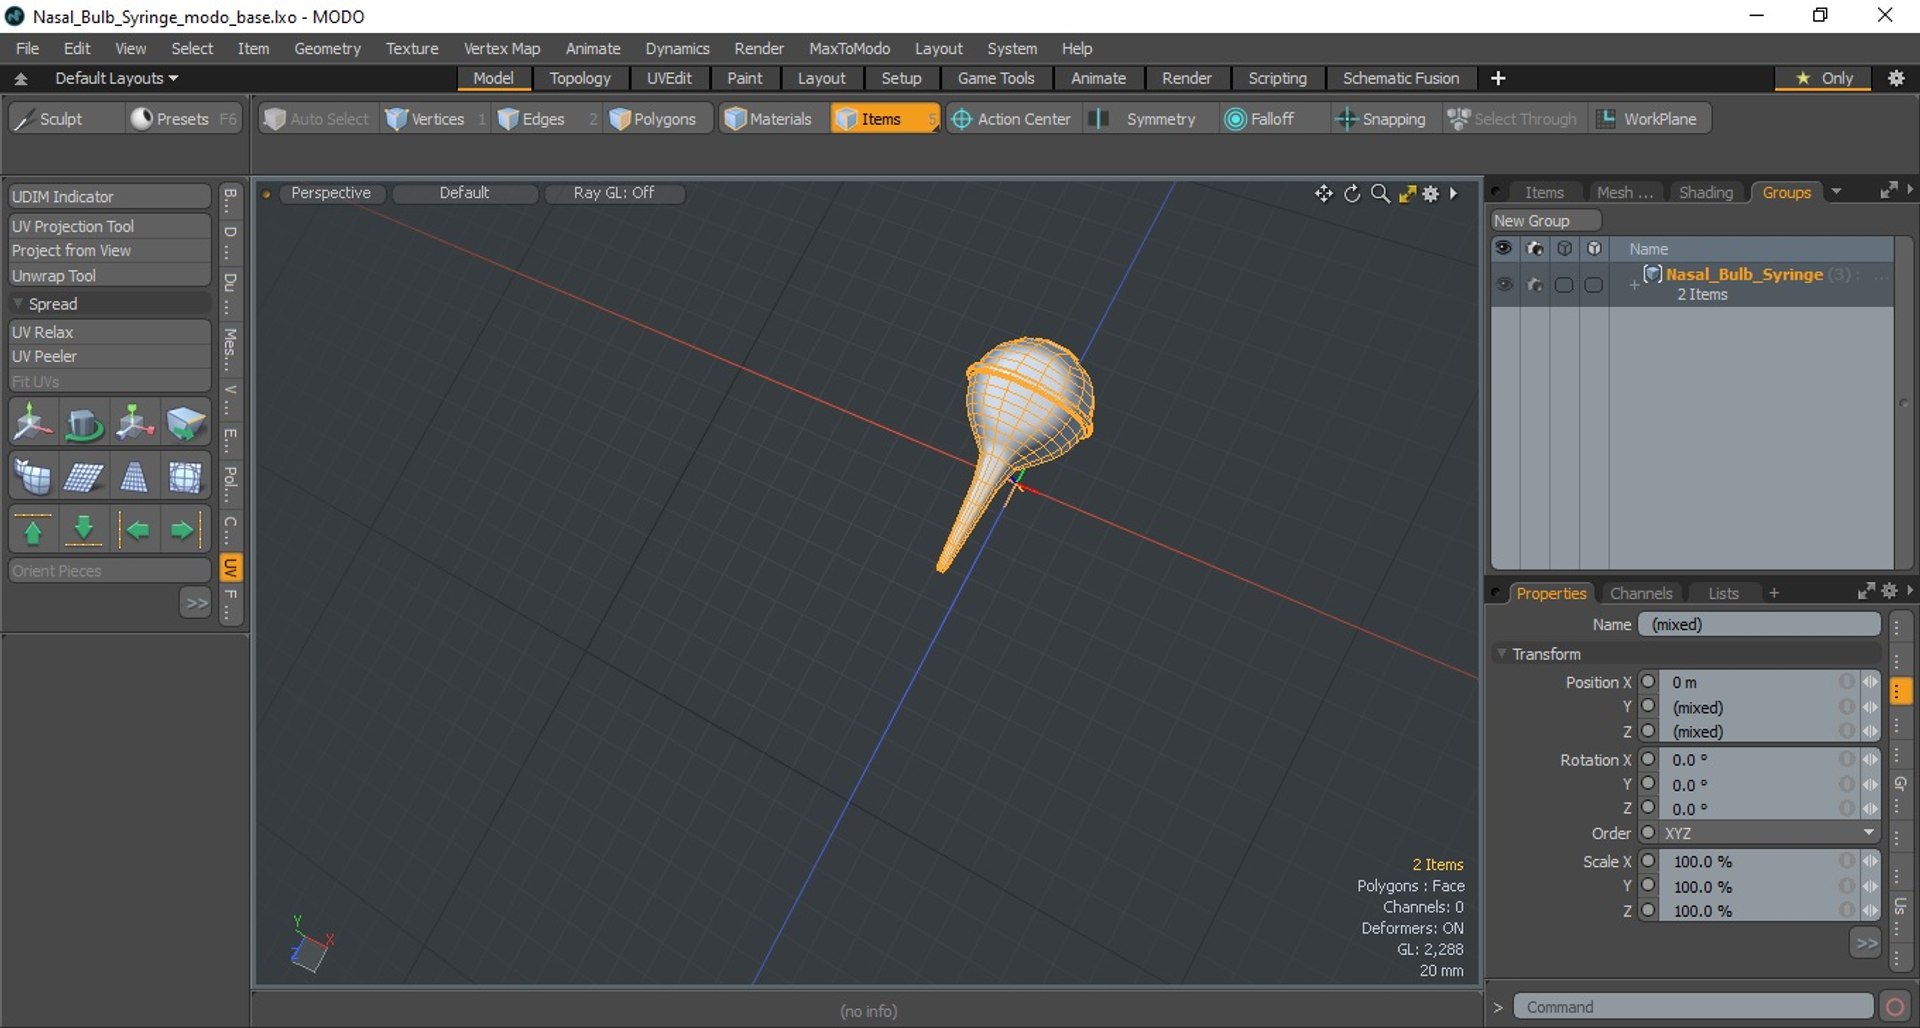Screen dimensions: 1920x1028
Task: Align UVs to left edge arrow
Action: click(136, 530)
